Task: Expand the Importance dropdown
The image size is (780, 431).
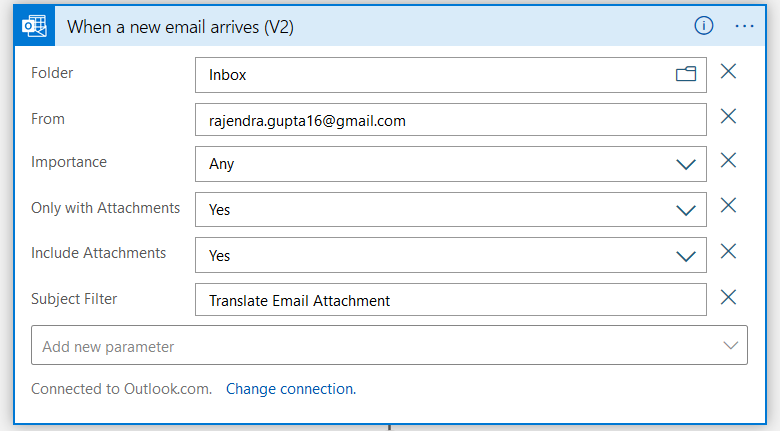Action: (686, 164)
